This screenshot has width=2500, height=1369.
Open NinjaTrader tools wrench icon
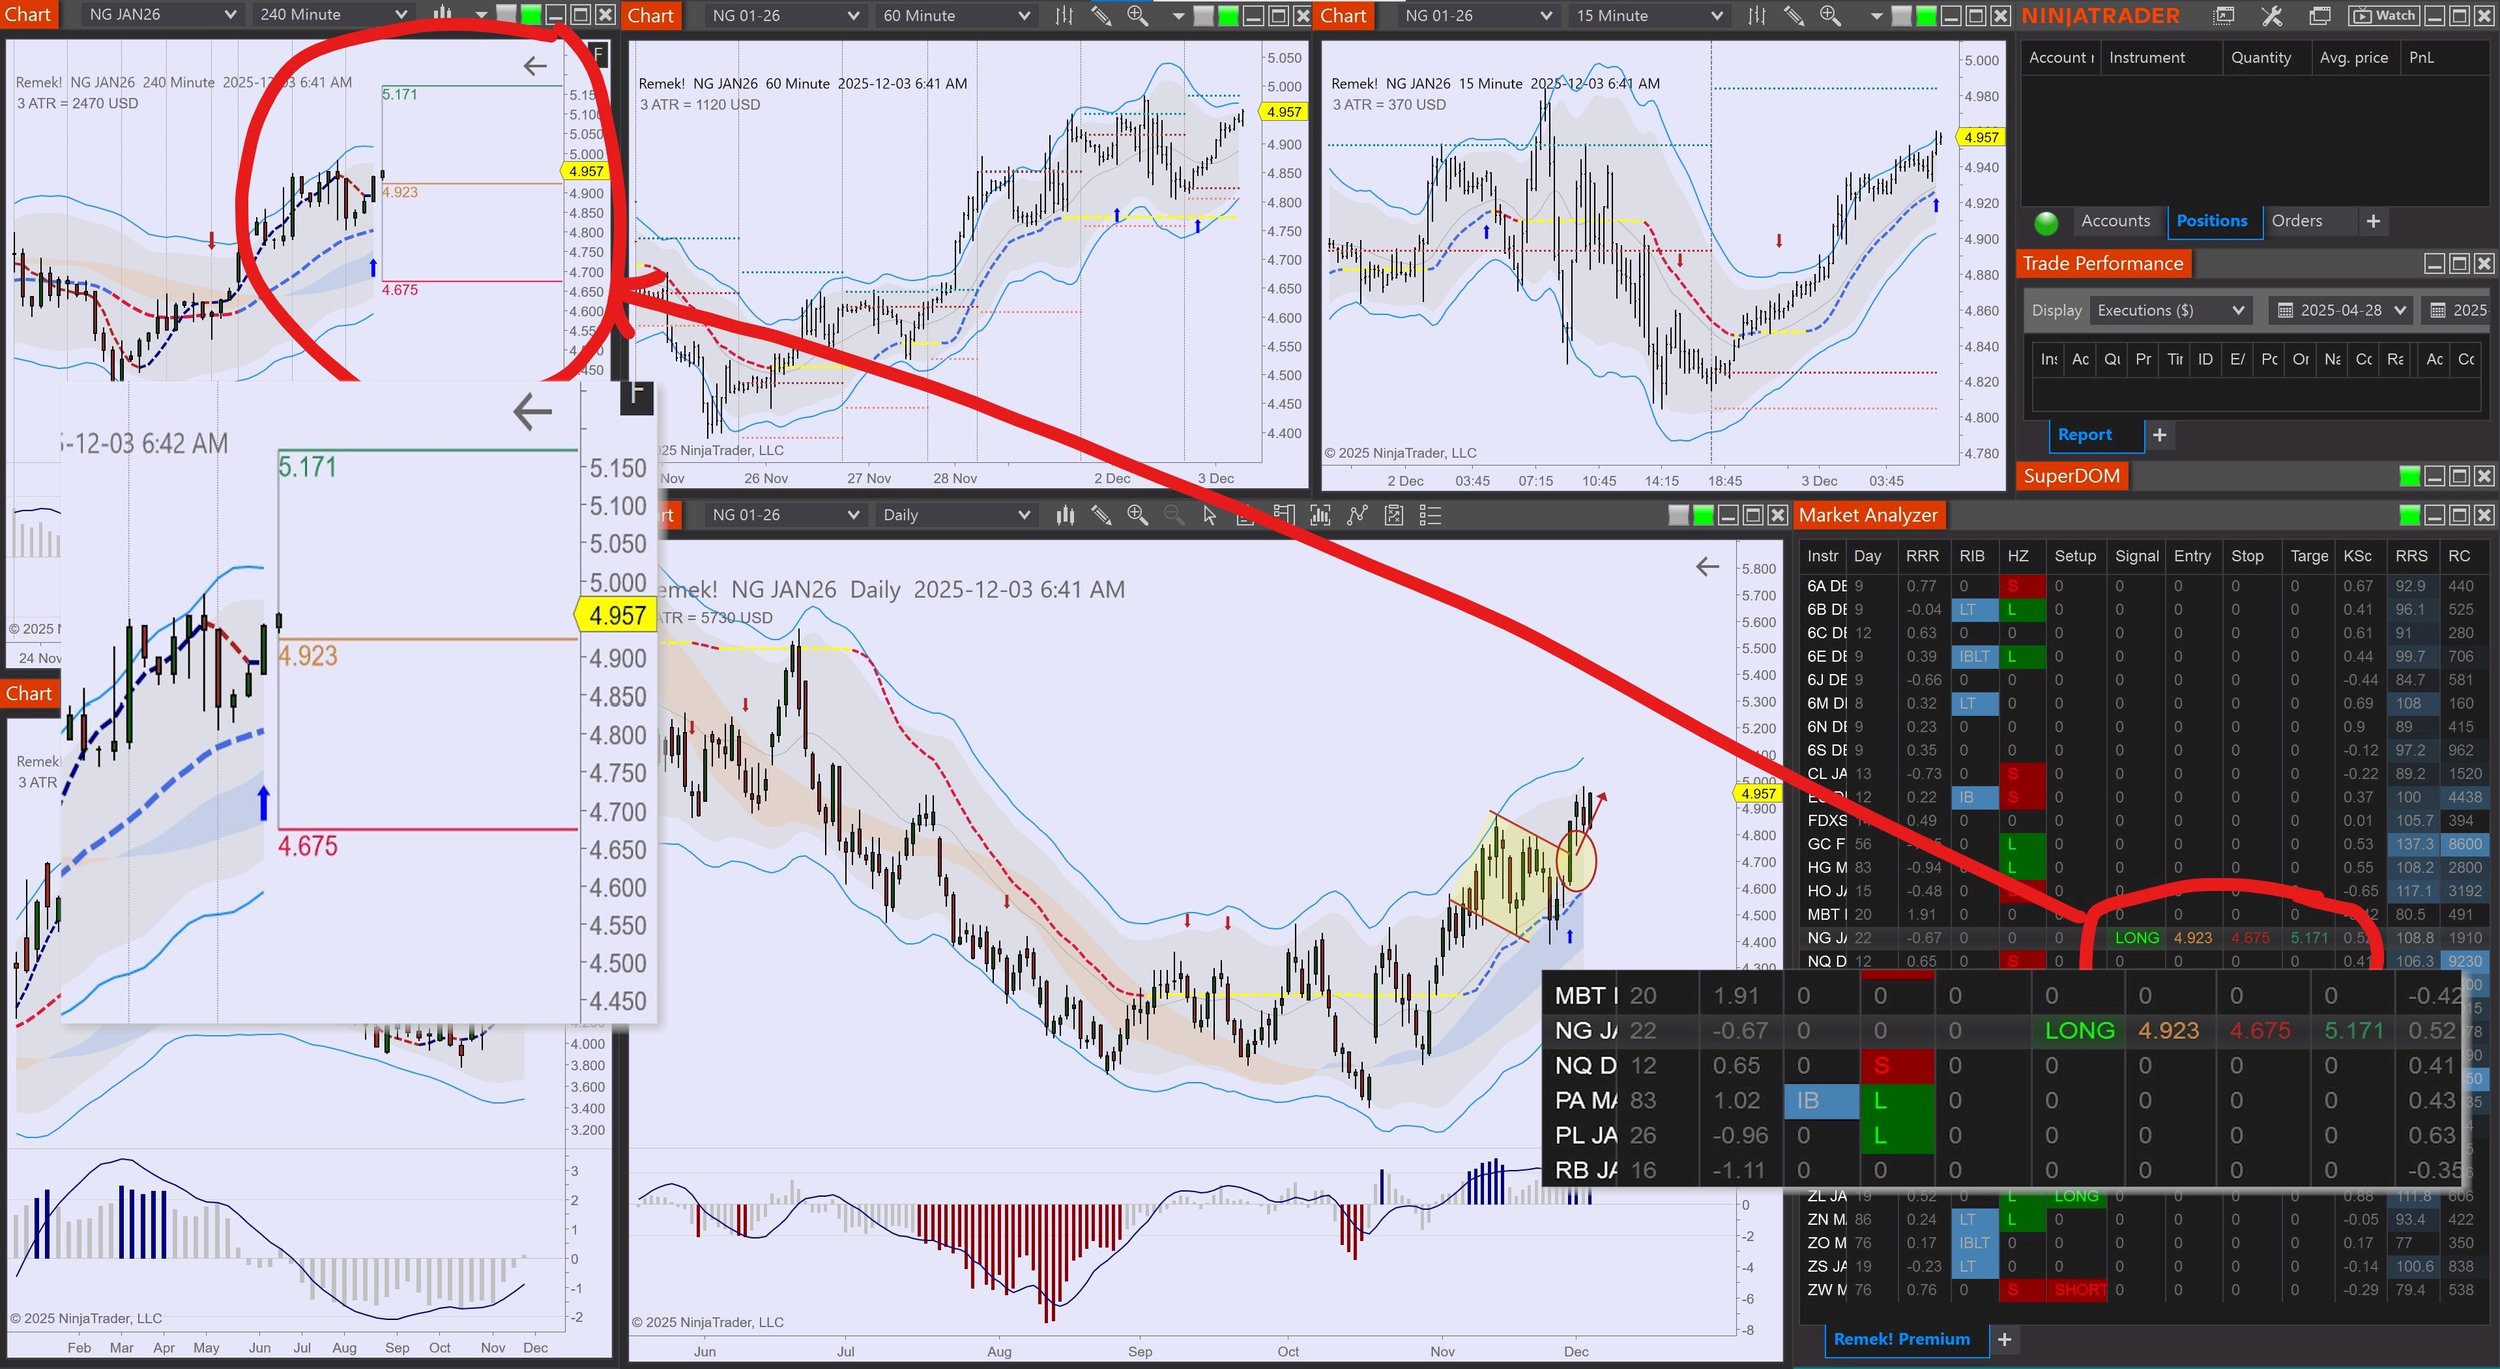coord(2271,16)
